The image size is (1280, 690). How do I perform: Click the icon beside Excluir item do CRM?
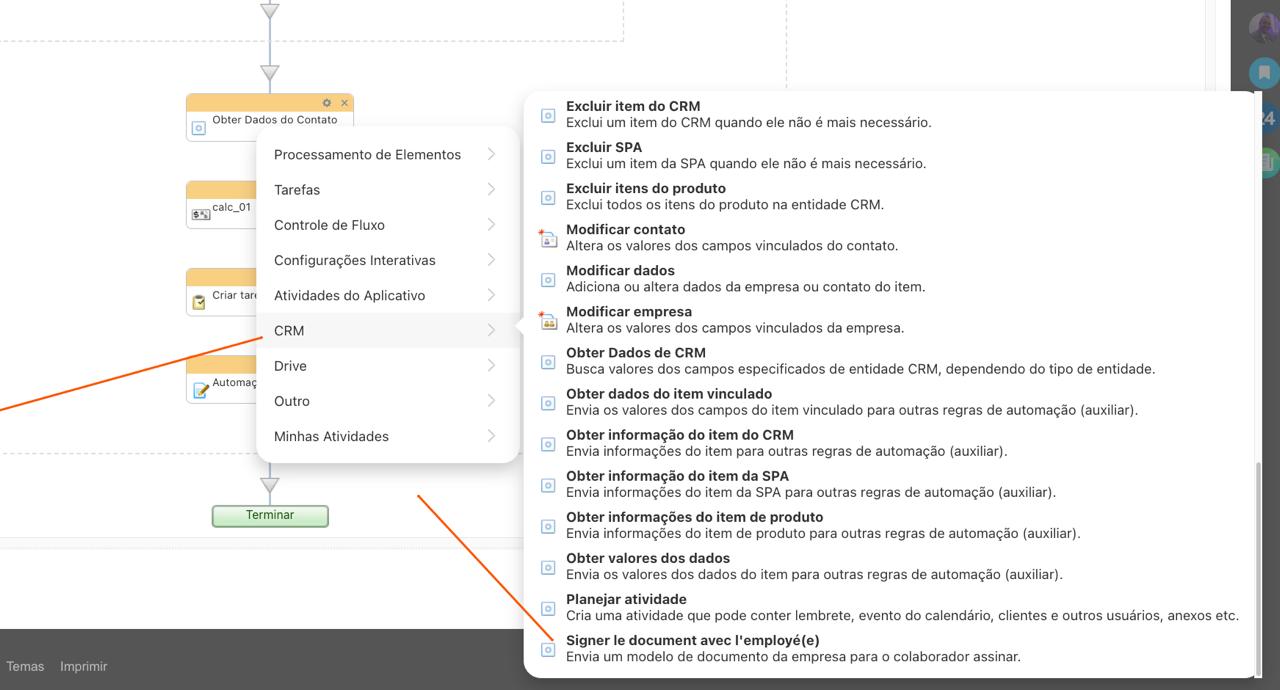[x=548, y=115]
